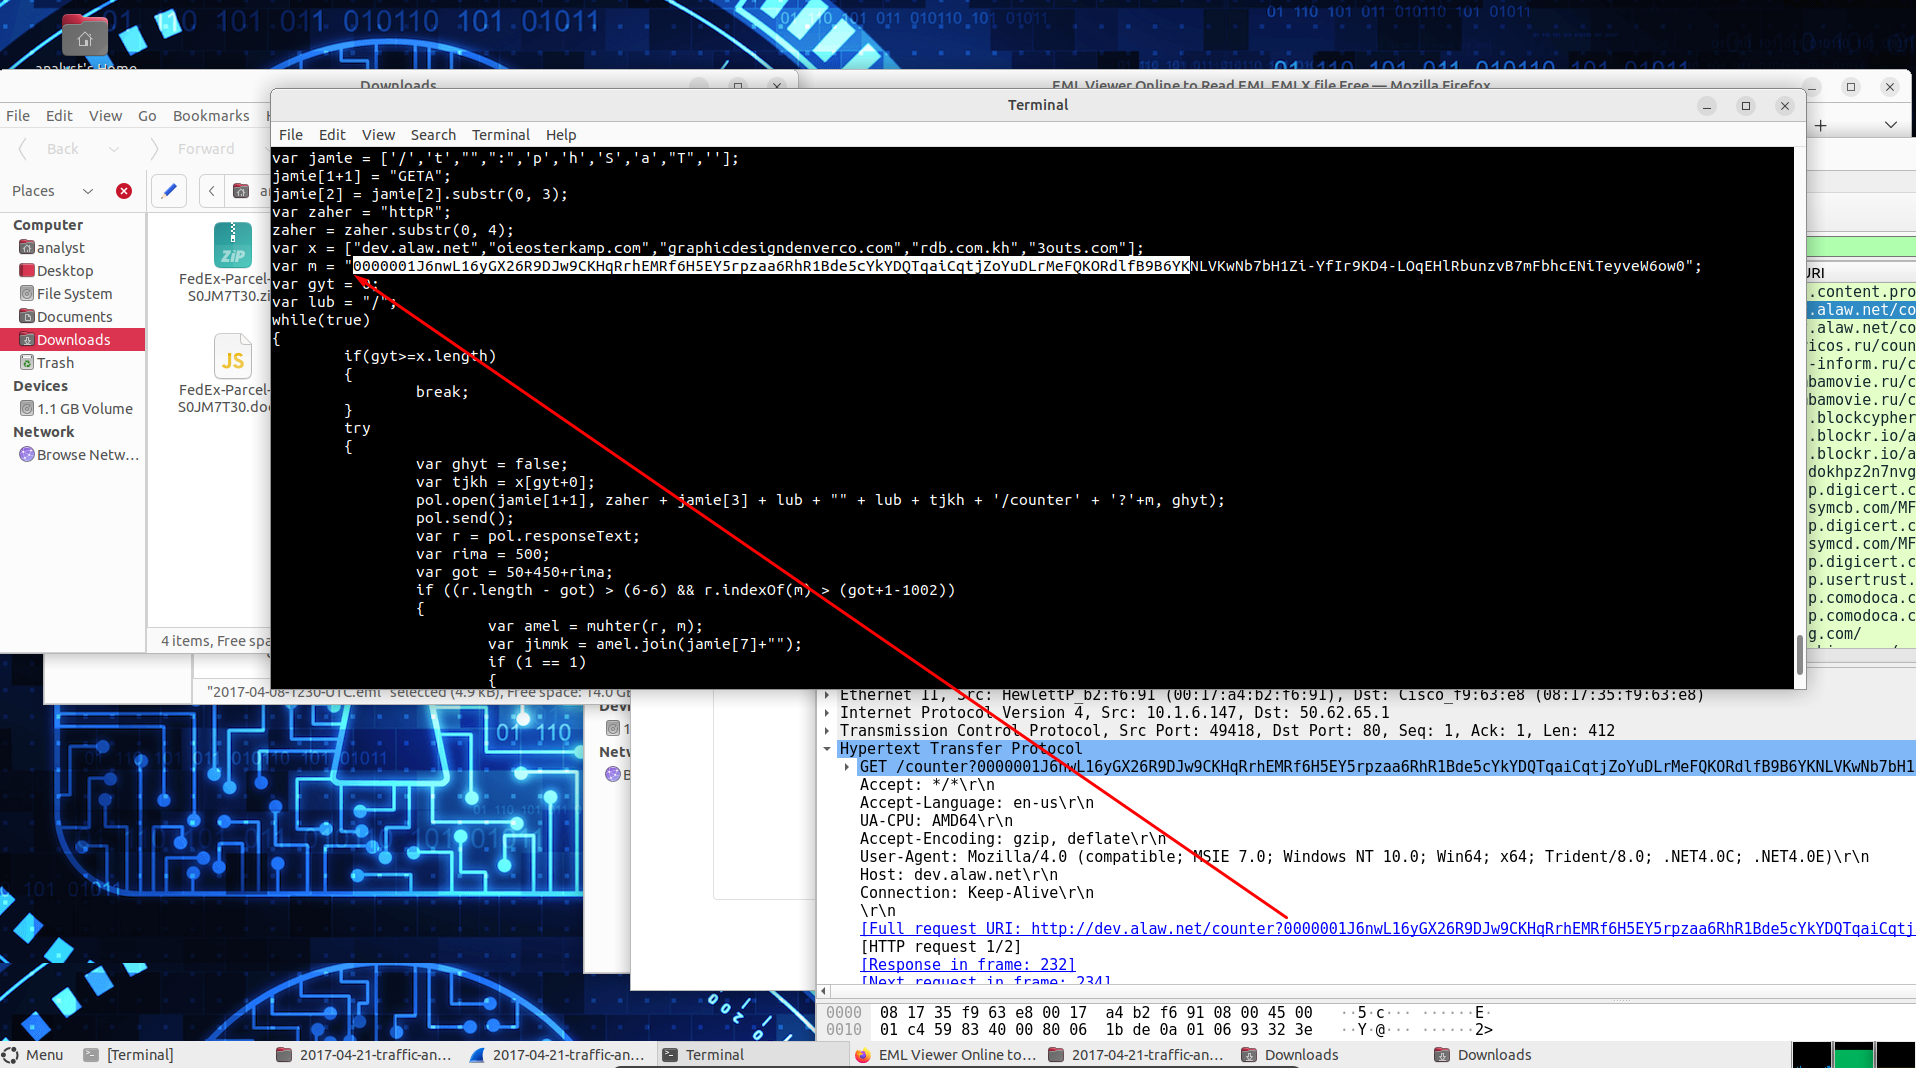Open the Terminal File menu
This screenshot has width=1916, height=1068.
(291, 135)
